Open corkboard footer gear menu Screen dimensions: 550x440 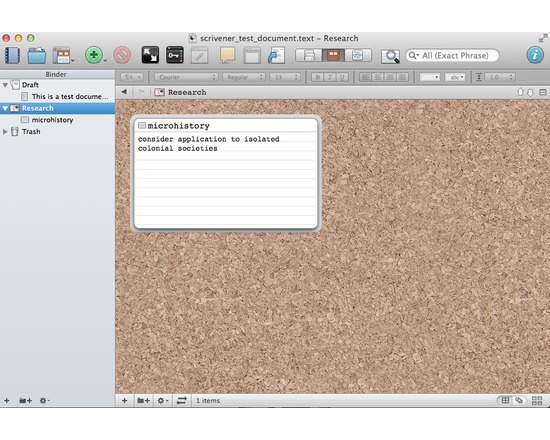(x=162, y=400)
